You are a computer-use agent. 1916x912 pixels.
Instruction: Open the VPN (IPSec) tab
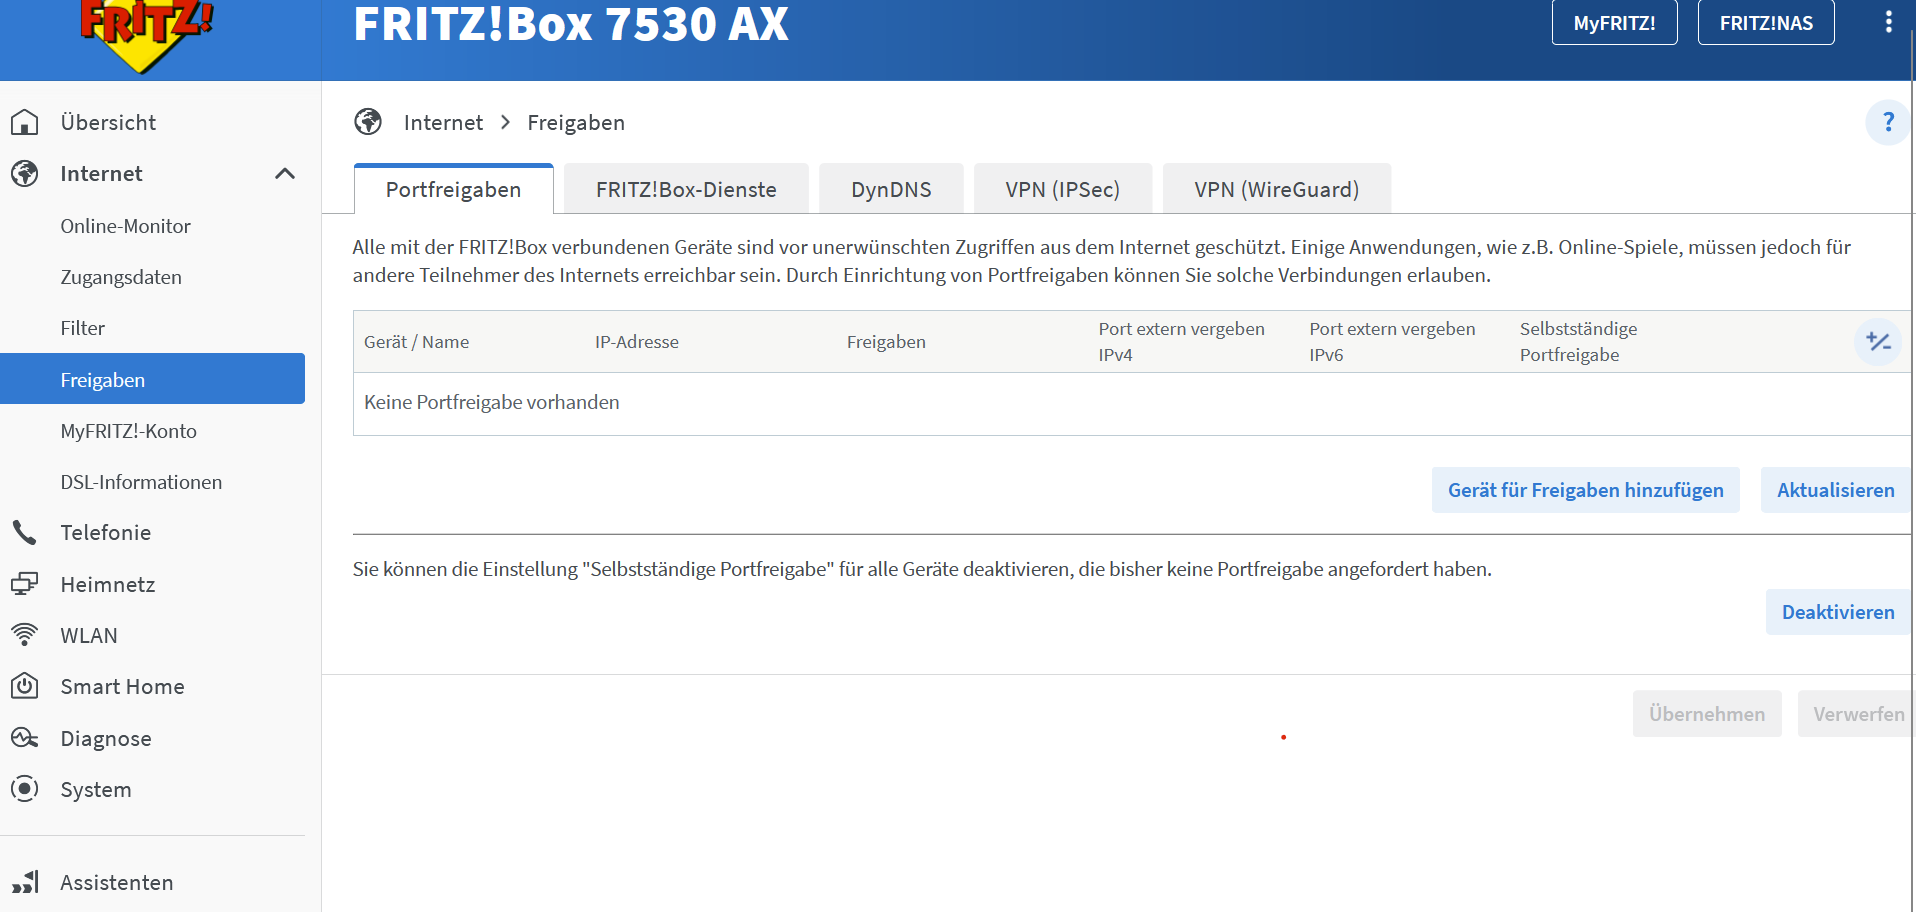1062,189
